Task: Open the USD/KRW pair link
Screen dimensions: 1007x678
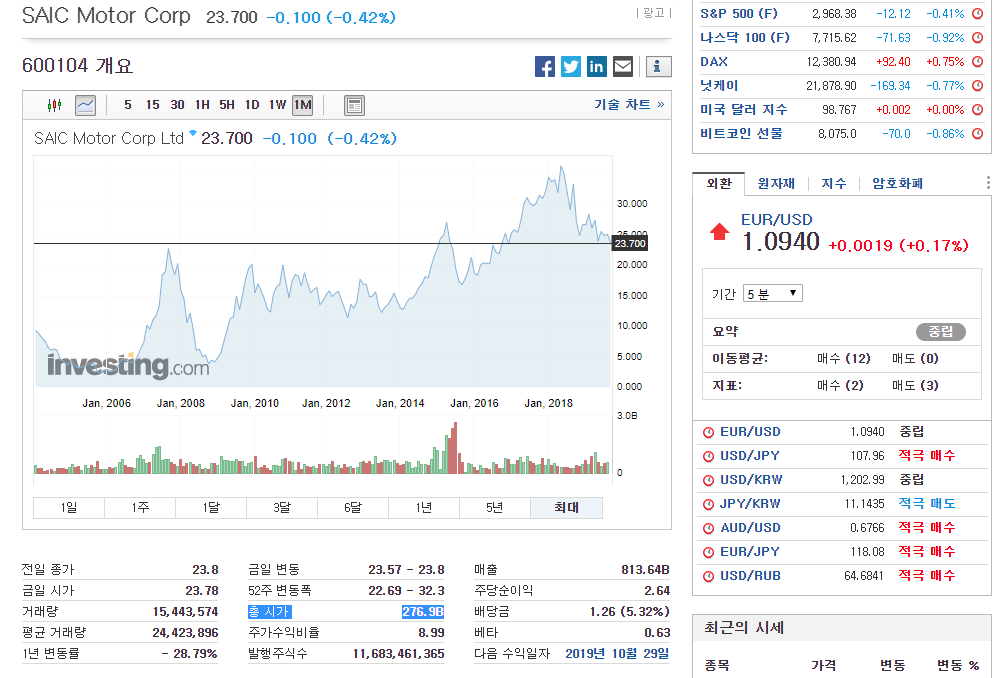Action: [x=751, y=480]
